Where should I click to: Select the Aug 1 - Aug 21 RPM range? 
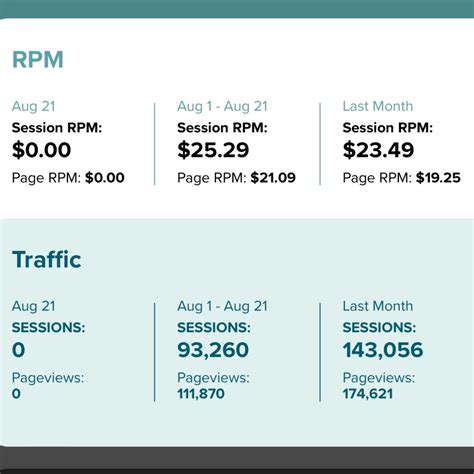point(222,106)
